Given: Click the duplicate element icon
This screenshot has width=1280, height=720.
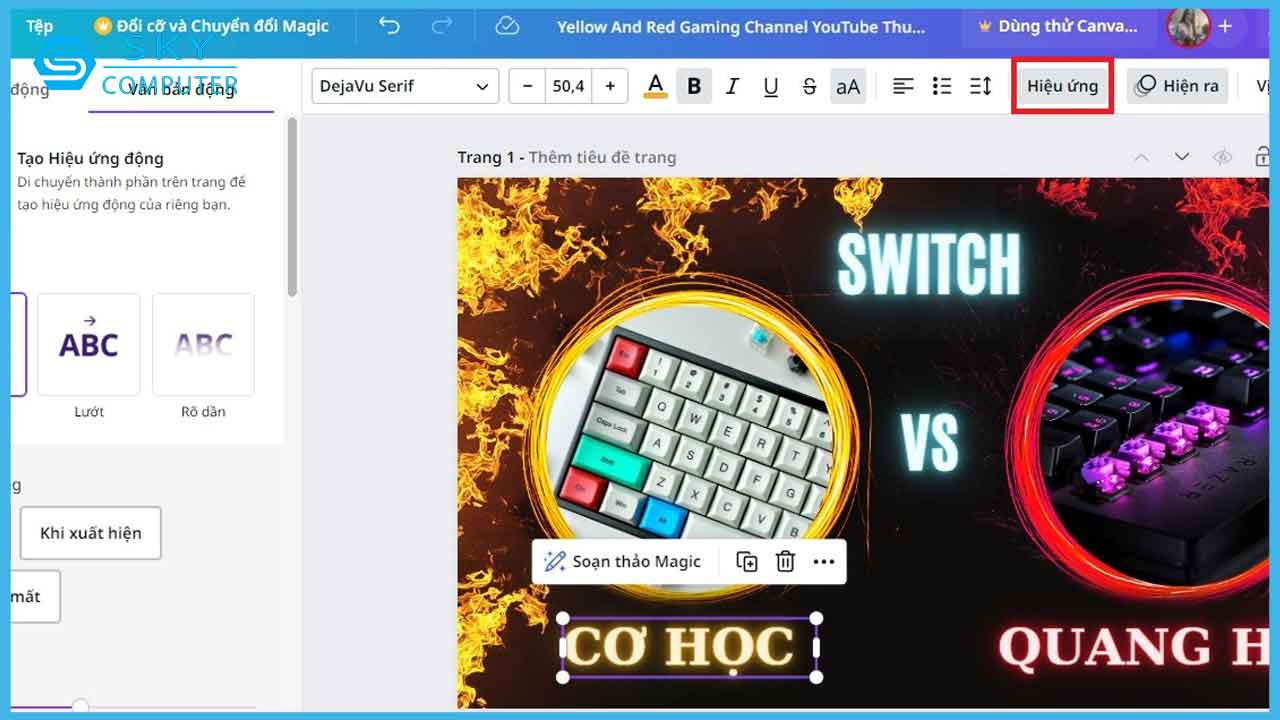Looking at the screenshot, I should [747, 562].
